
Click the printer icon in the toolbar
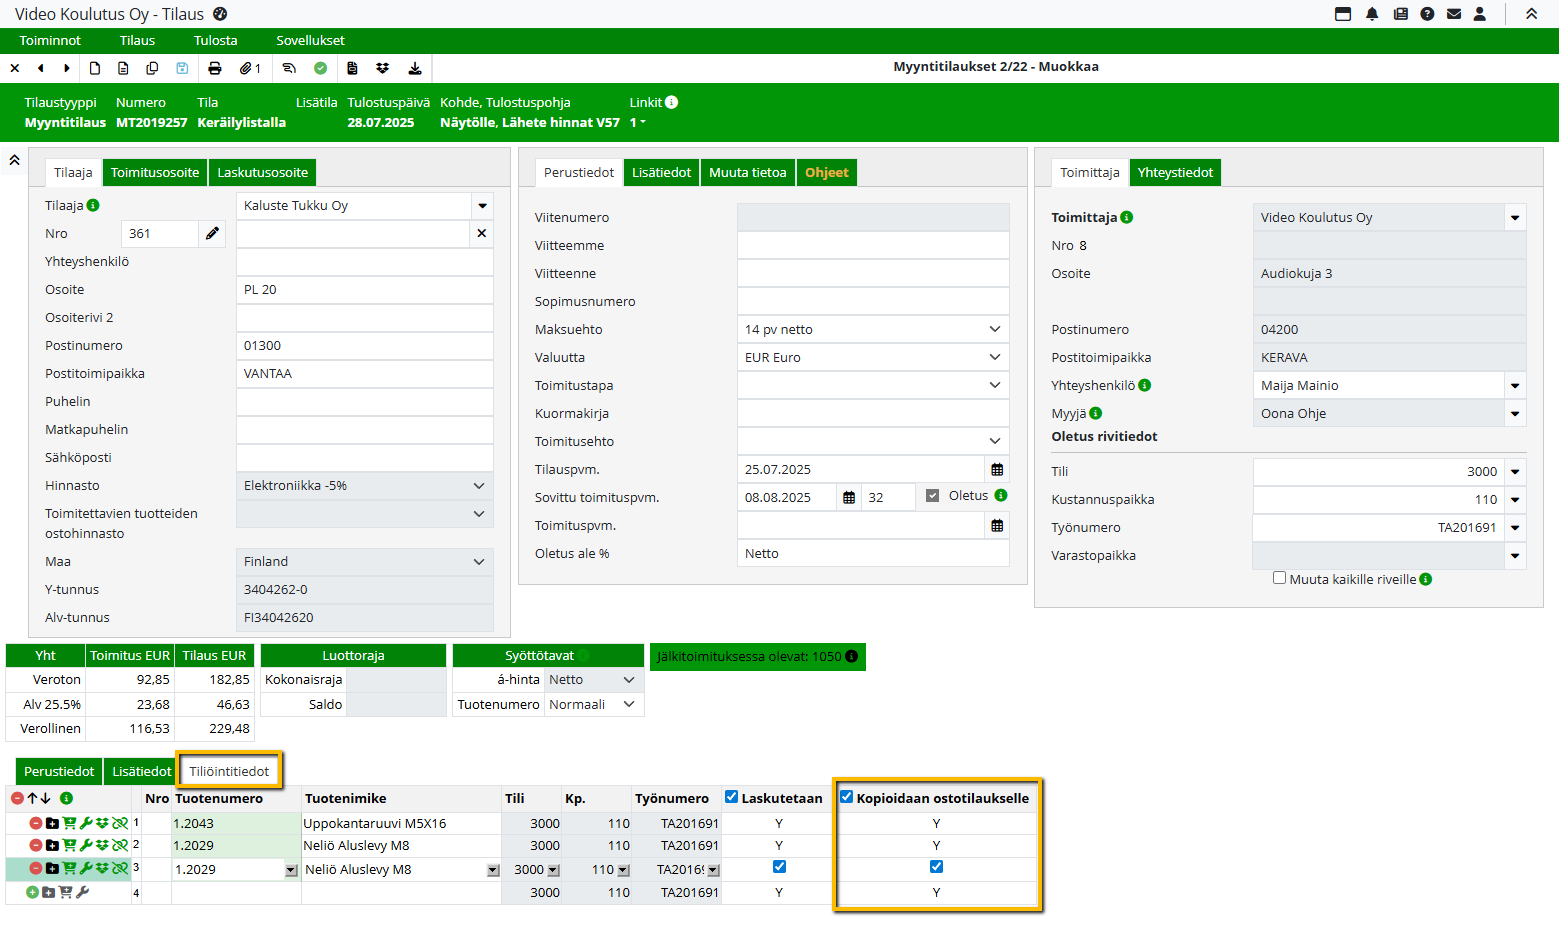coord(214,68)
